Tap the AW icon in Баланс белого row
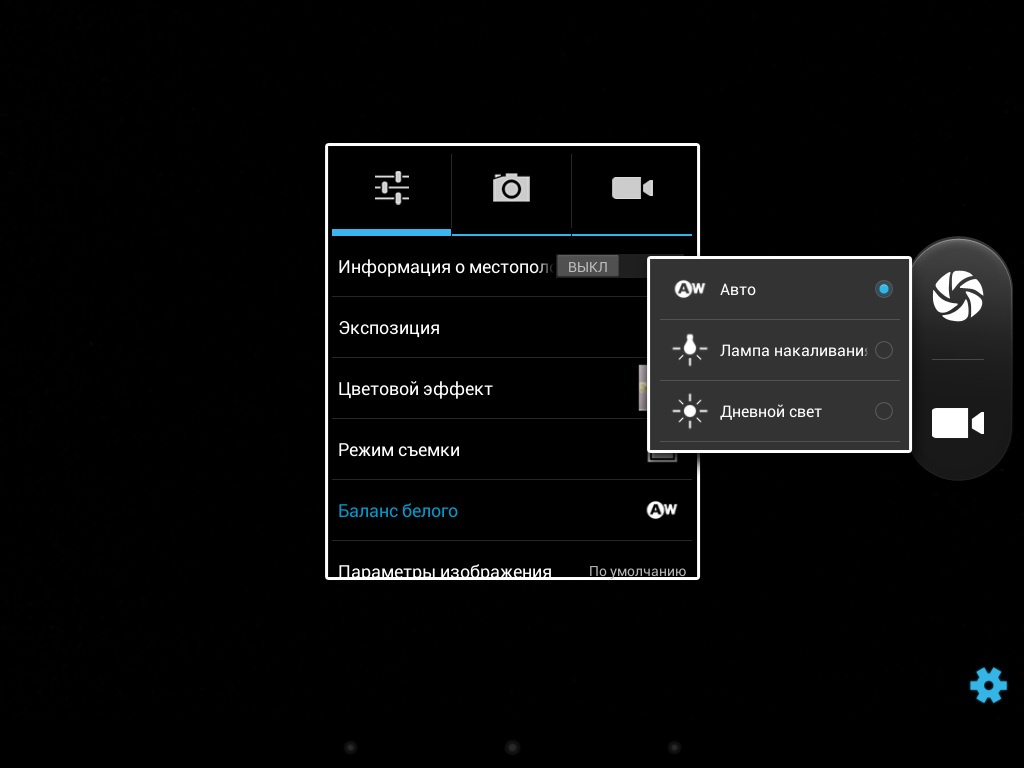This screenshot has height=768, width=1024. click(x=661, y=510)
